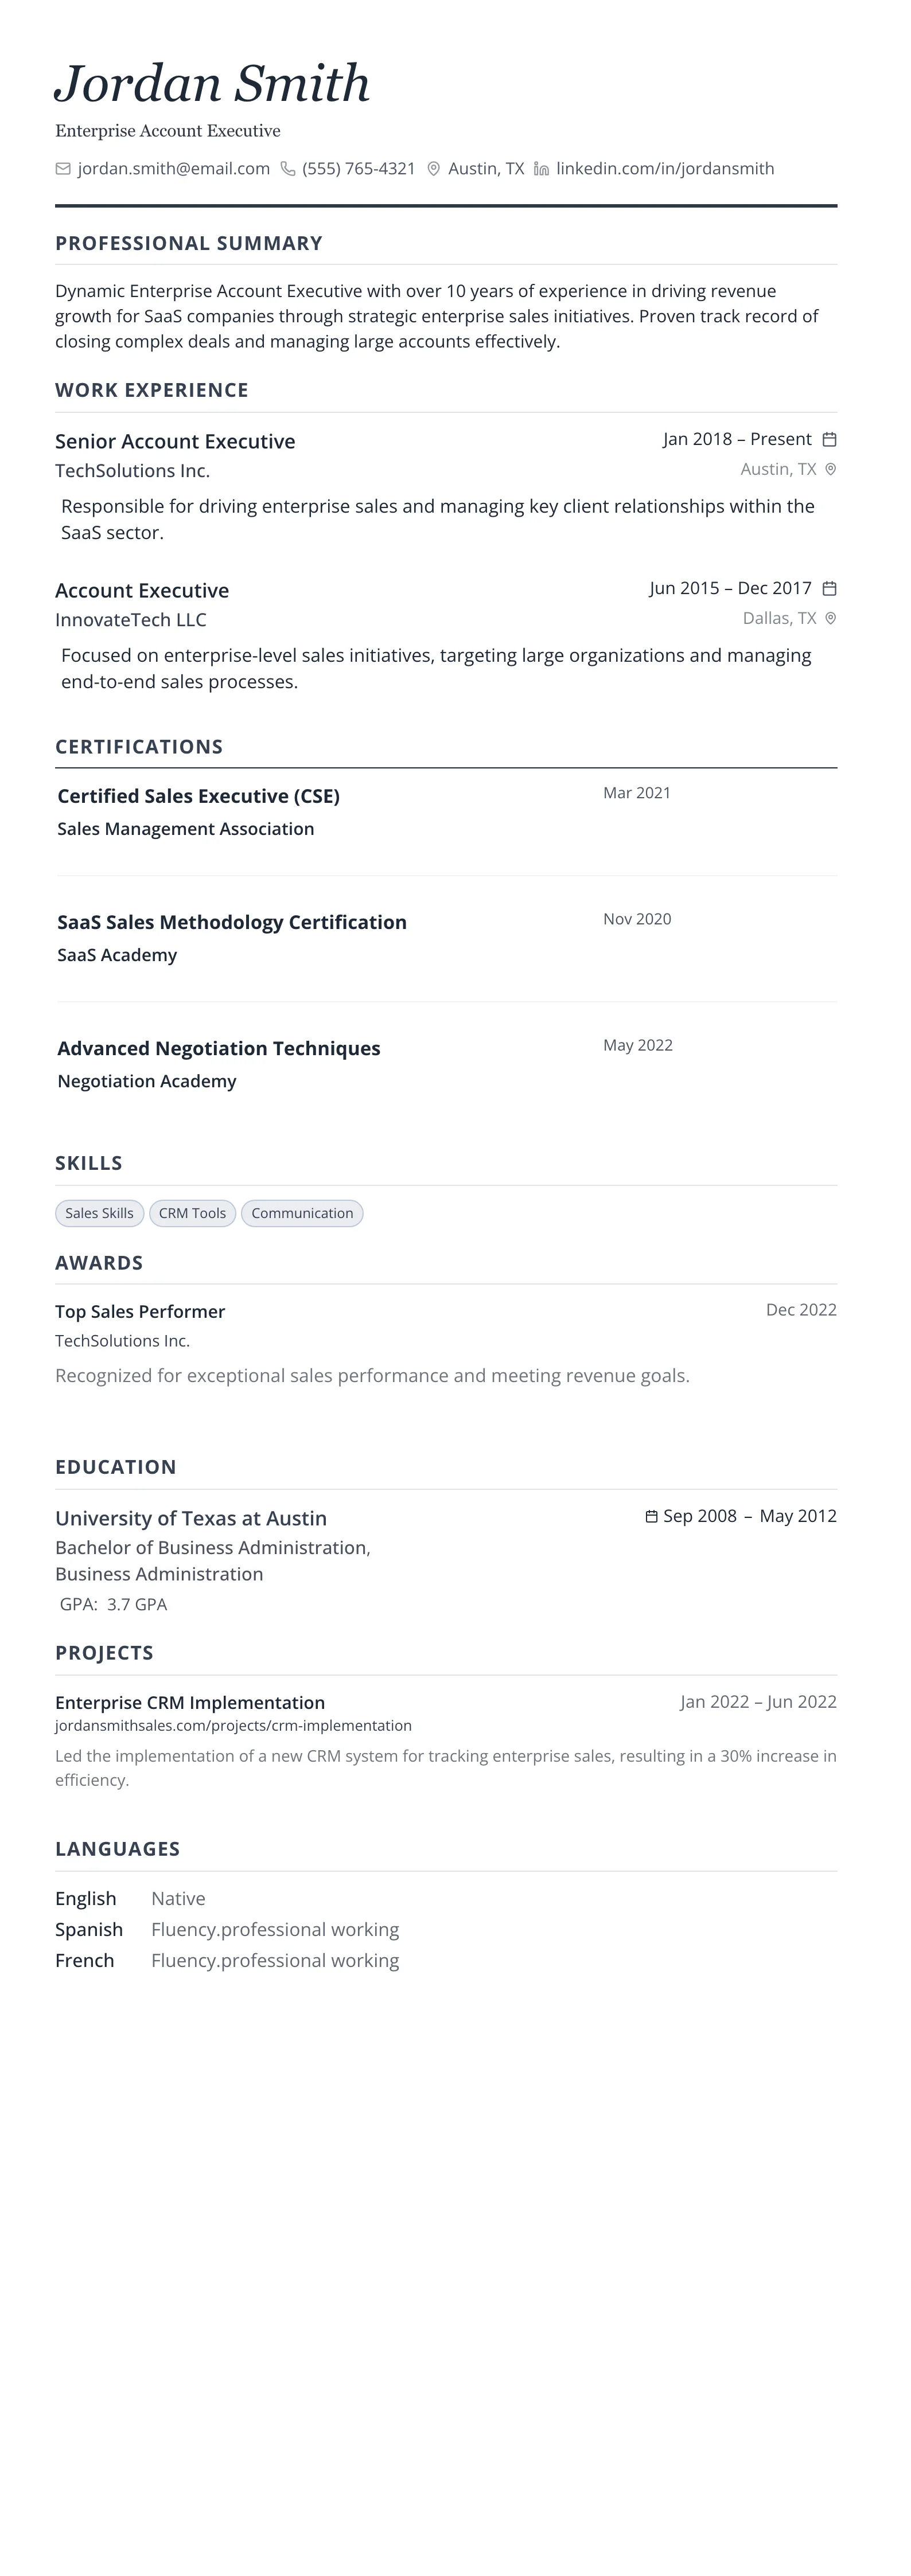The height and width of the screenshot is (2576, 911).
Task: Click the Certified Sales Executive (CSE) title
Action: click(x=198, y=796)
